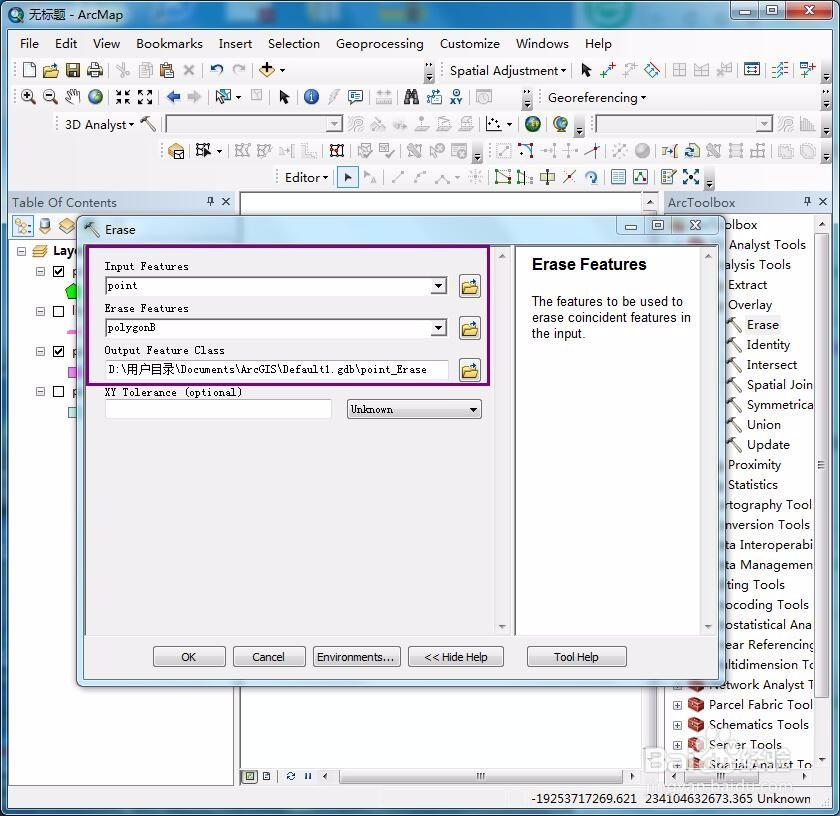
Task: Browse for Erase Features folder icon
Action: coord(470,328)
